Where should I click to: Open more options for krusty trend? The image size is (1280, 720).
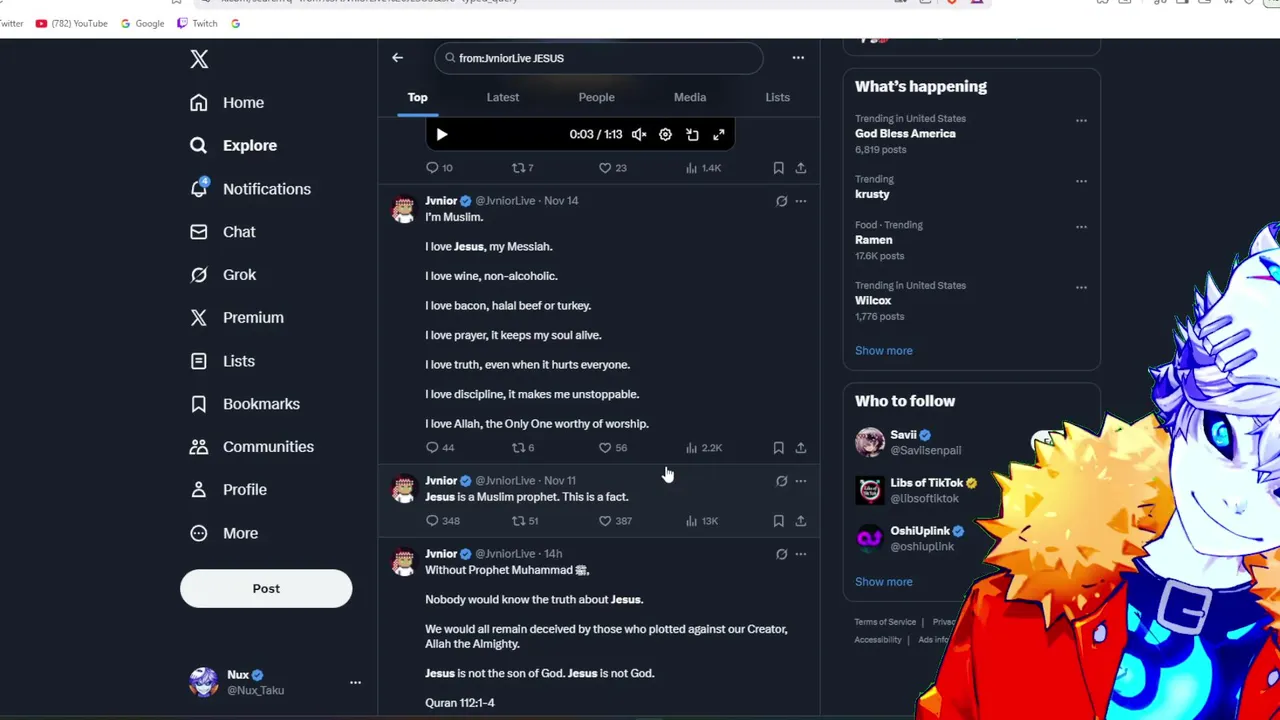pyautogui.click(x=1081, y=181)
